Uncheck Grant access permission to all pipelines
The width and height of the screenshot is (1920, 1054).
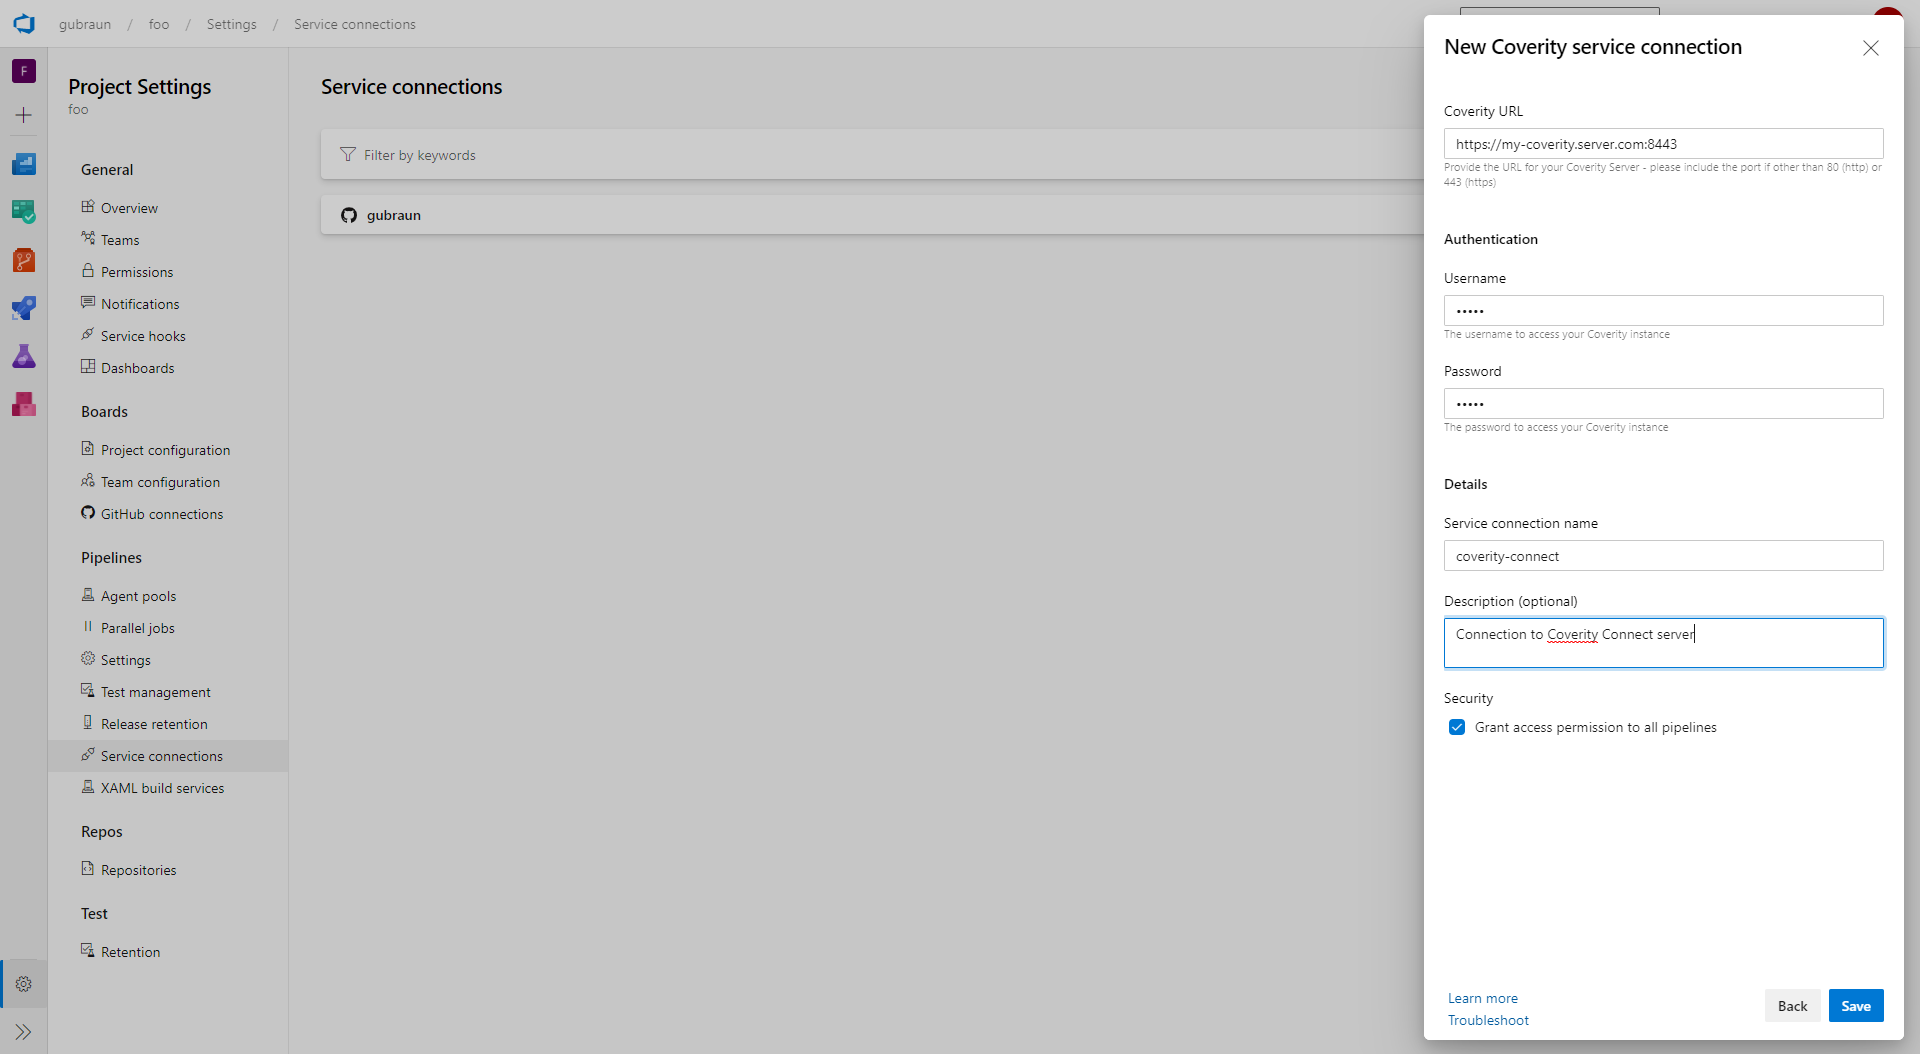point(1457,727)
